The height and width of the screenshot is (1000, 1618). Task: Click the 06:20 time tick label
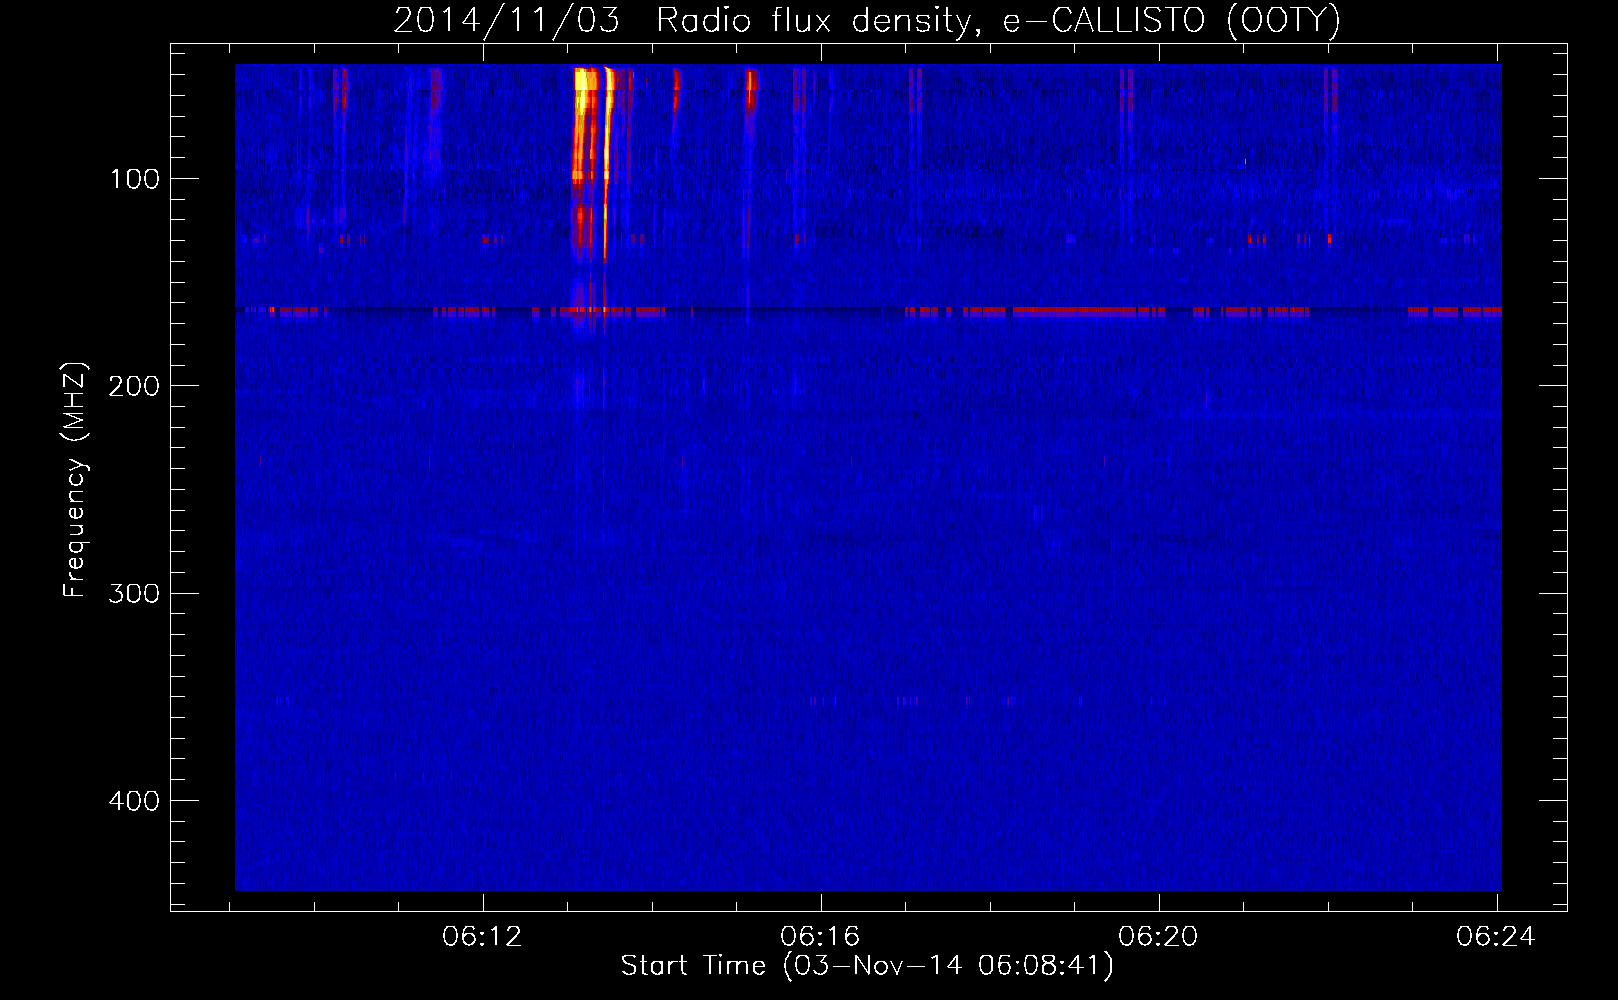pos(1158,937)
